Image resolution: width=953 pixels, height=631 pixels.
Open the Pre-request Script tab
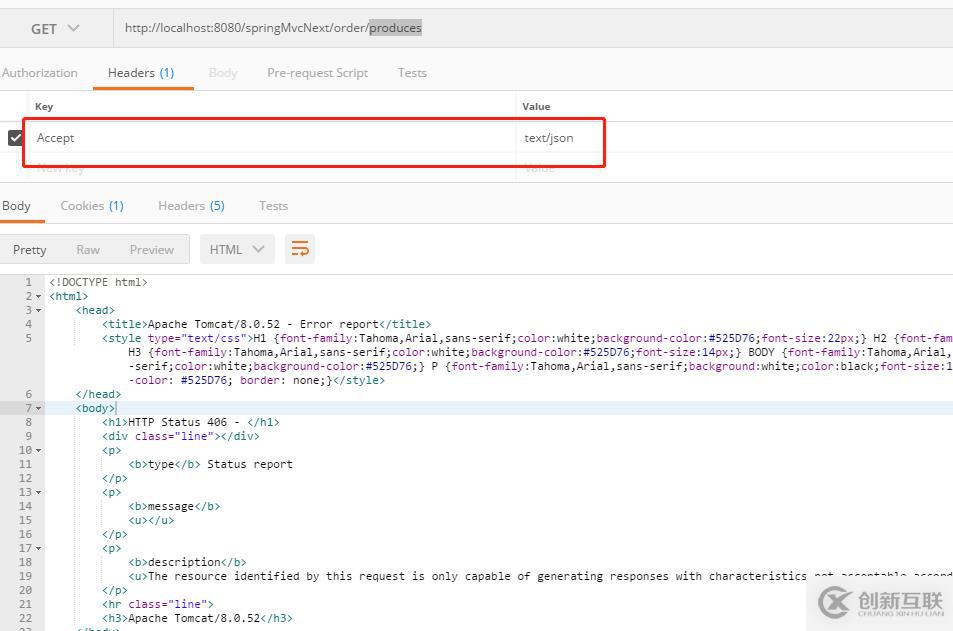coord(317,73)
